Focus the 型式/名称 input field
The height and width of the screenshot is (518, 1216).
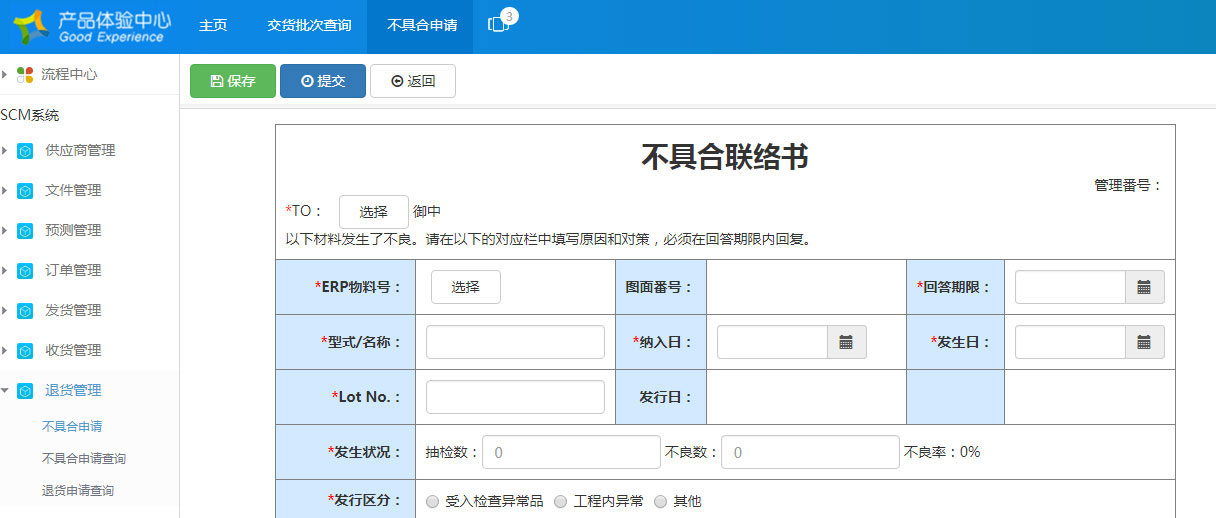point(515,342)
